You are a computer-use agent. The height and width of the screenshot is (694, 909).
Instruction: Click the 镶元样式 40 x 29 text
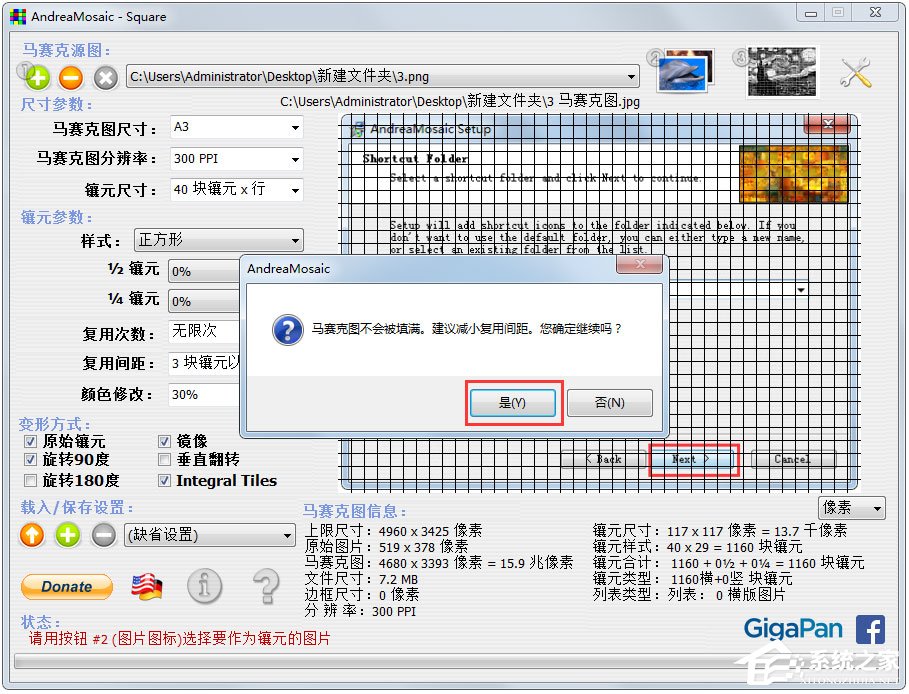click(697, 547)
